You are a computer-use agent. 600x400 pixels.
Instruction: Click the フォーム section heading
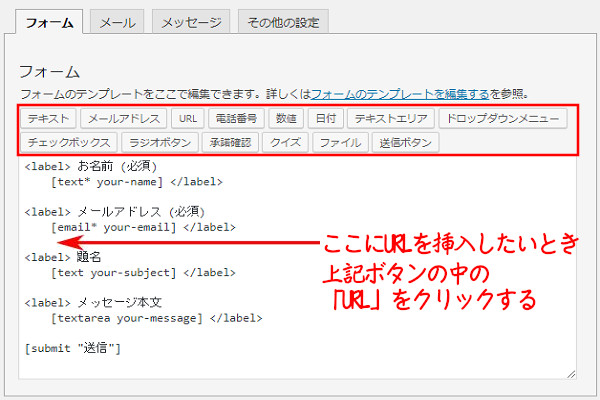49,72
